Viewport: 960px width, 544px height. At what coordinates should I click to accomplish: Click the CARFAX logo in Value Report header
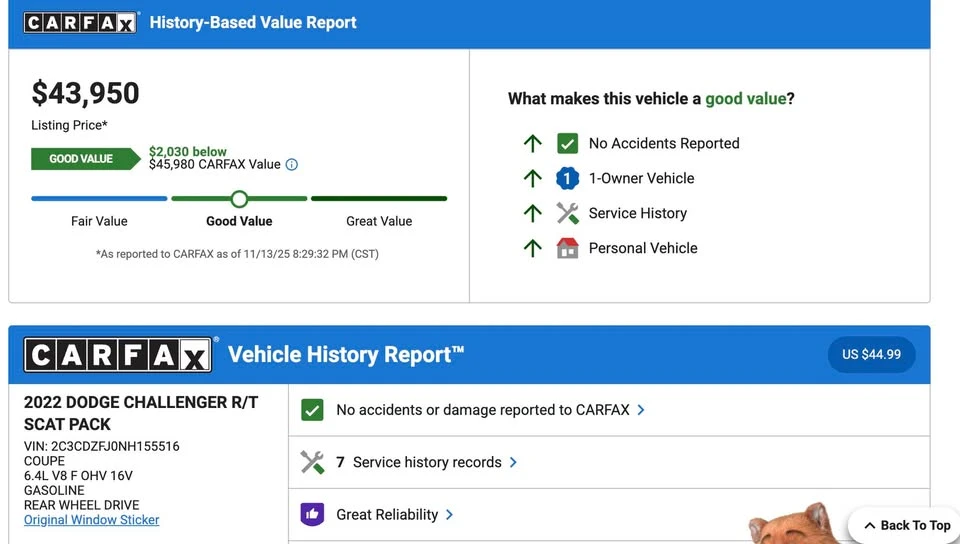click(x=80, y=23)
